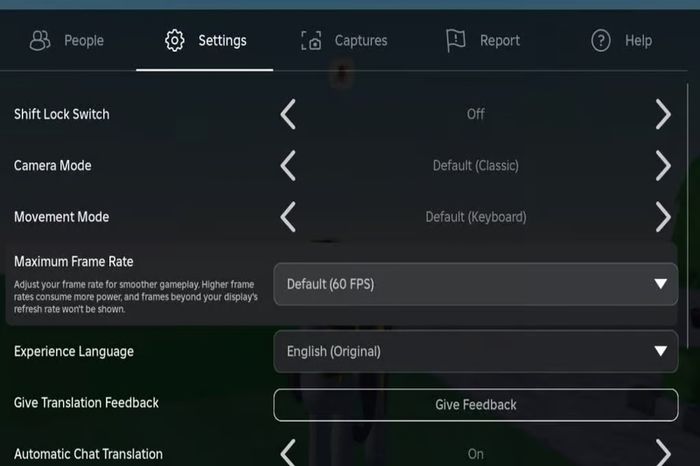Click right arrow for Camera Mode

tap(663, 166)
